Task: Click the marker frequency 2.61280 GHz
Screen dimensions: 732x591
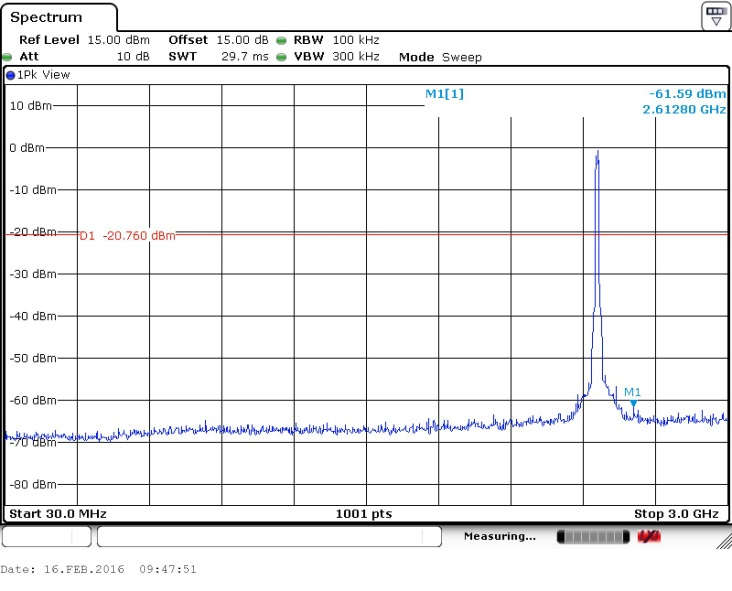Action: [x=684, y=109]
